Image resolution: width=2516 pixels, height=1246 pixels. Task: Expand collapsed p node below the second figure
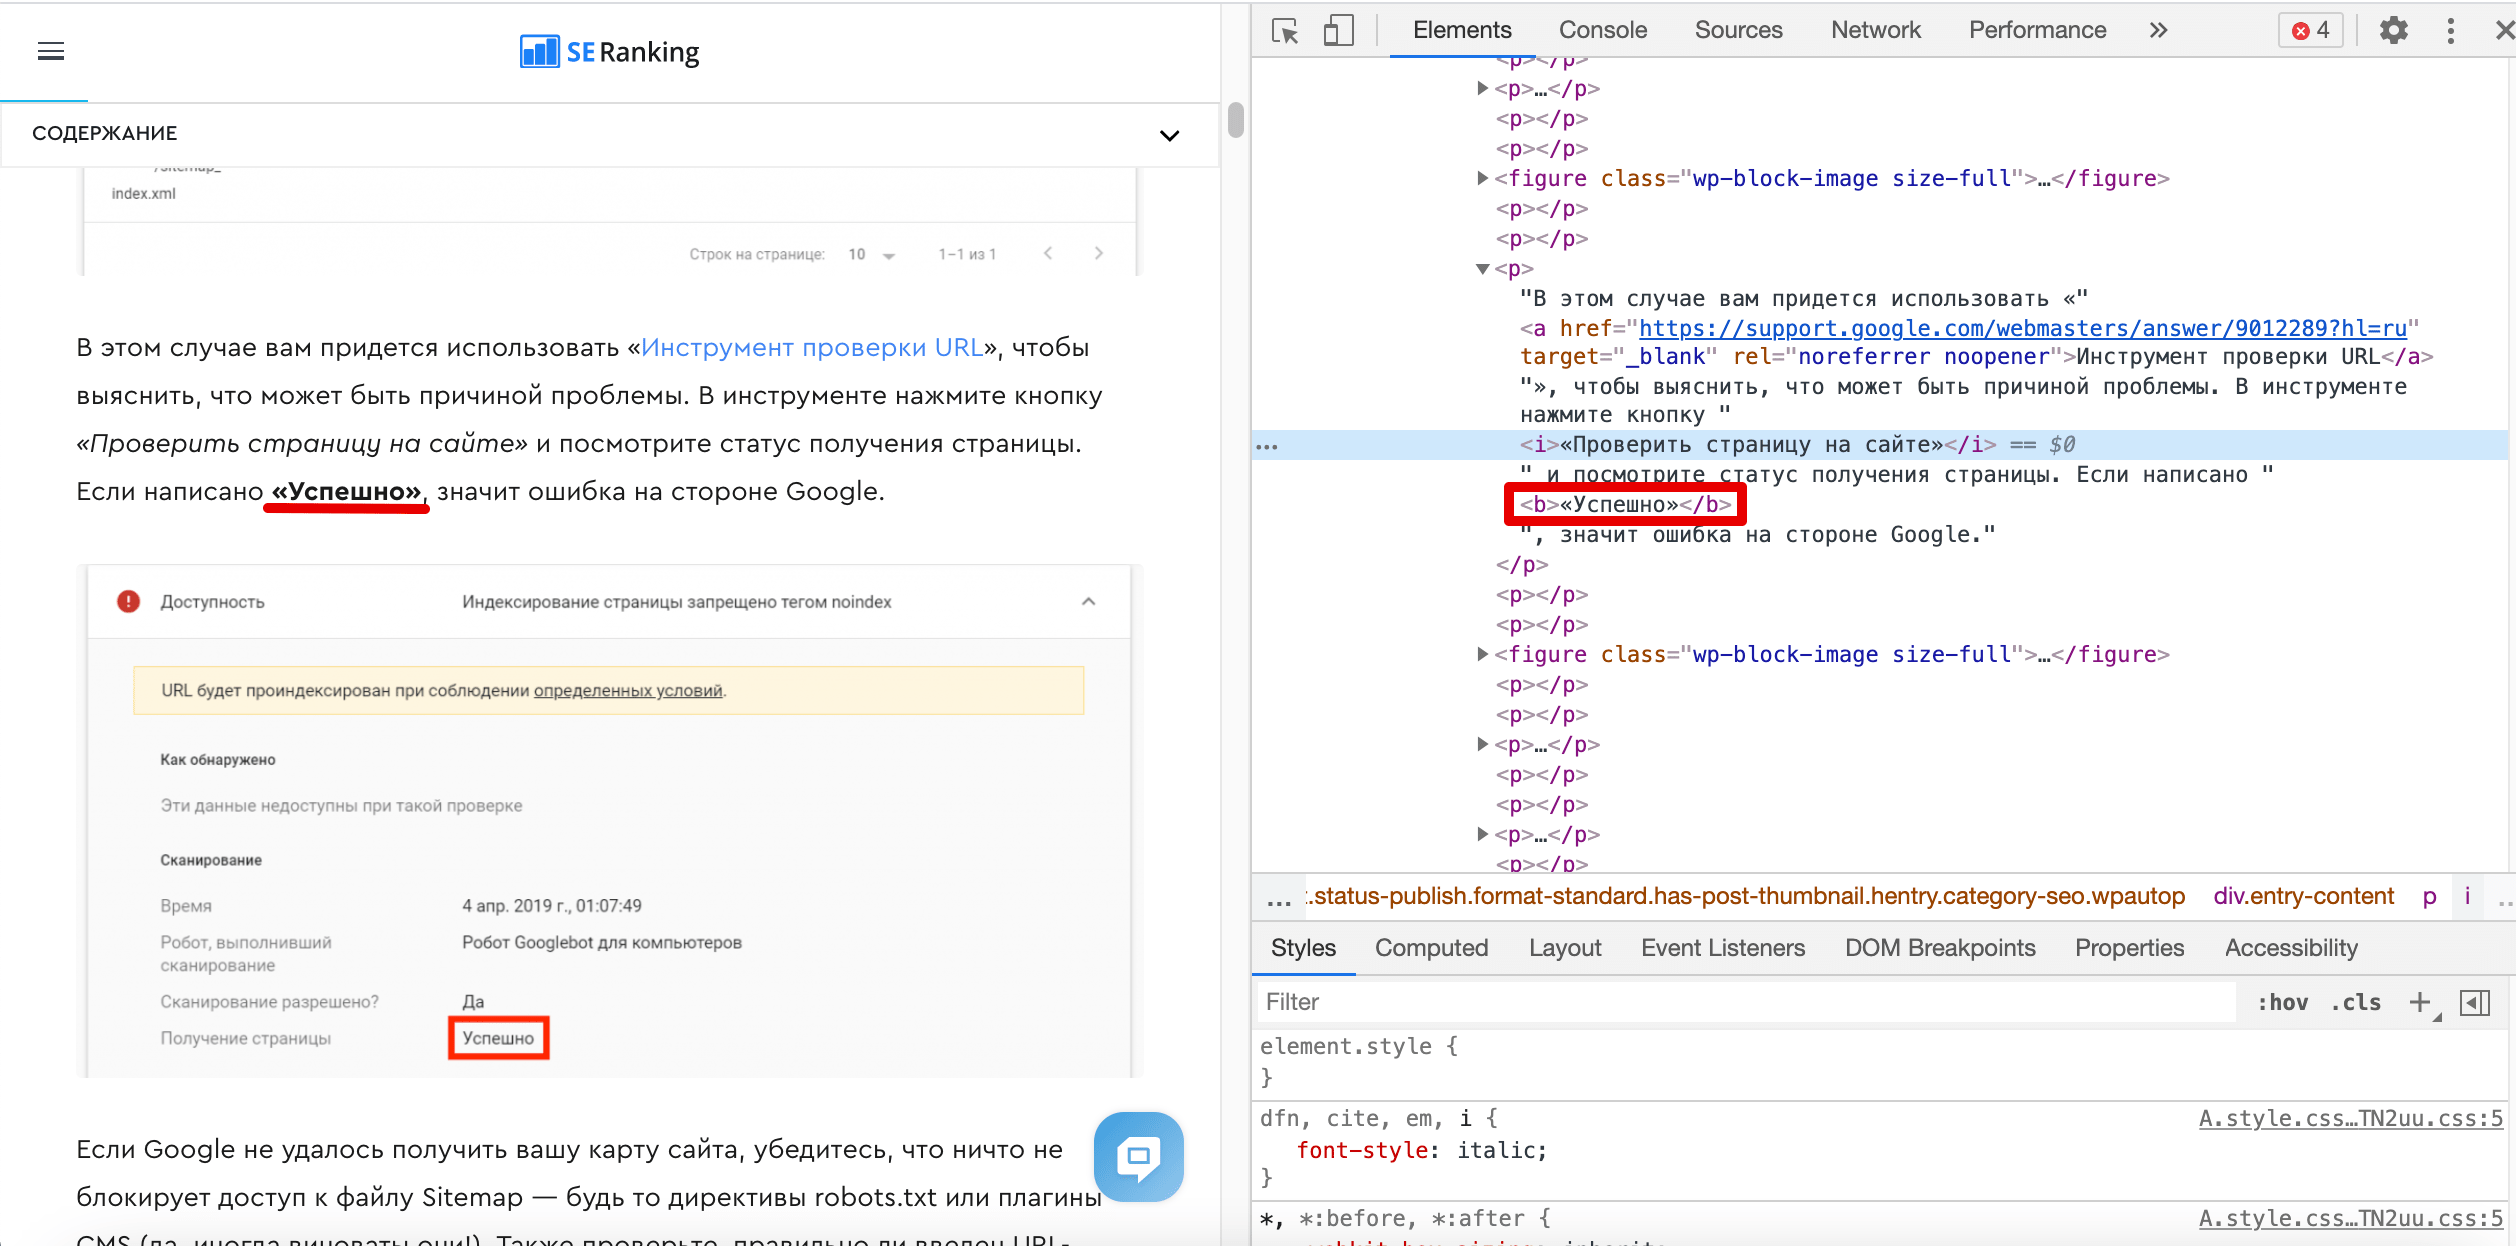[1482, 745]
